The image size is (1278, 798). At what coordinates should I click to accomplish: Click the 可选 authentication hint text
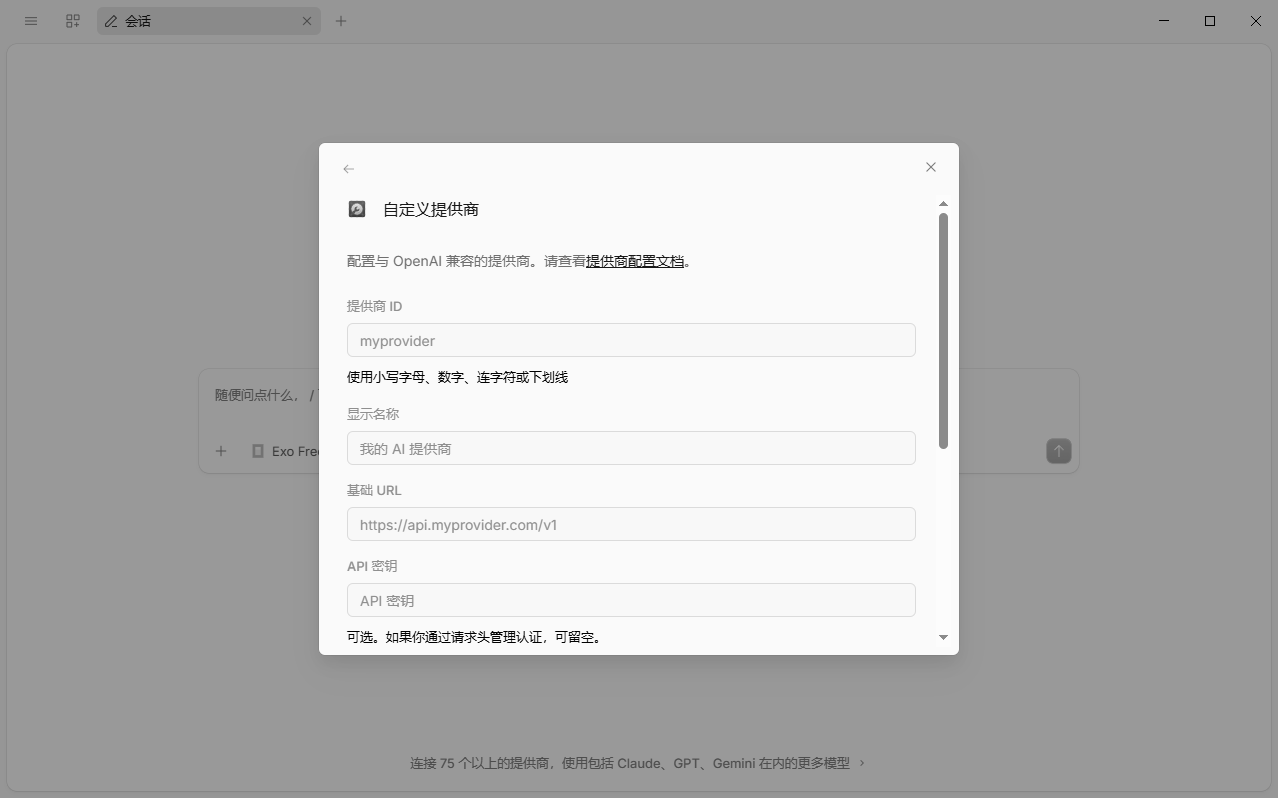point(476,637)
